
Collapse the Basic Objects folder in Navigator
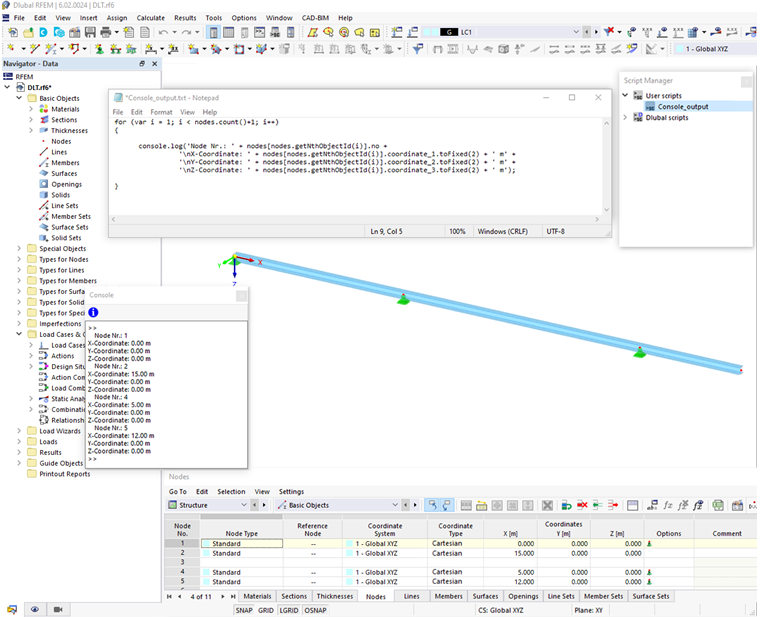(x=19, y=98)
